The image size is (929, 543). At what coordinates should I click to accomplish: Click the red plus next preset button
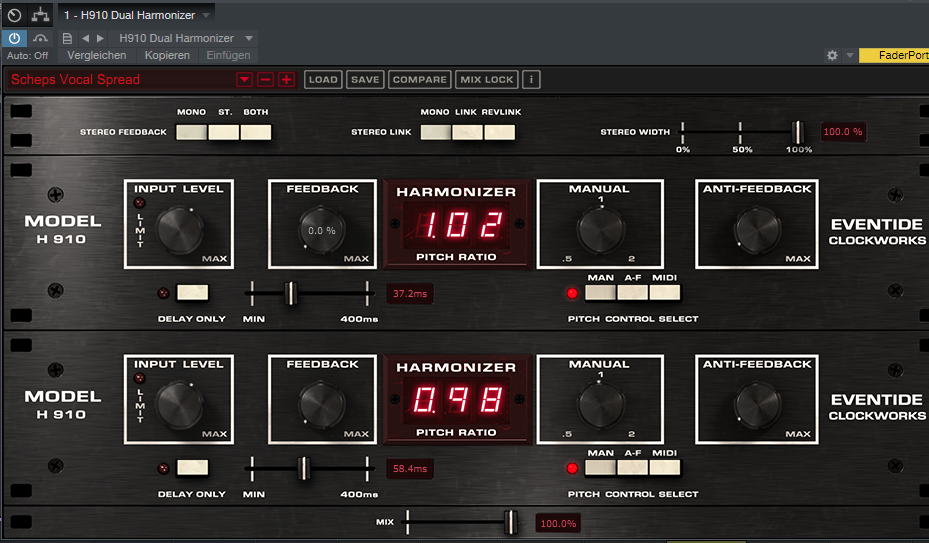(x=287, y=79)
